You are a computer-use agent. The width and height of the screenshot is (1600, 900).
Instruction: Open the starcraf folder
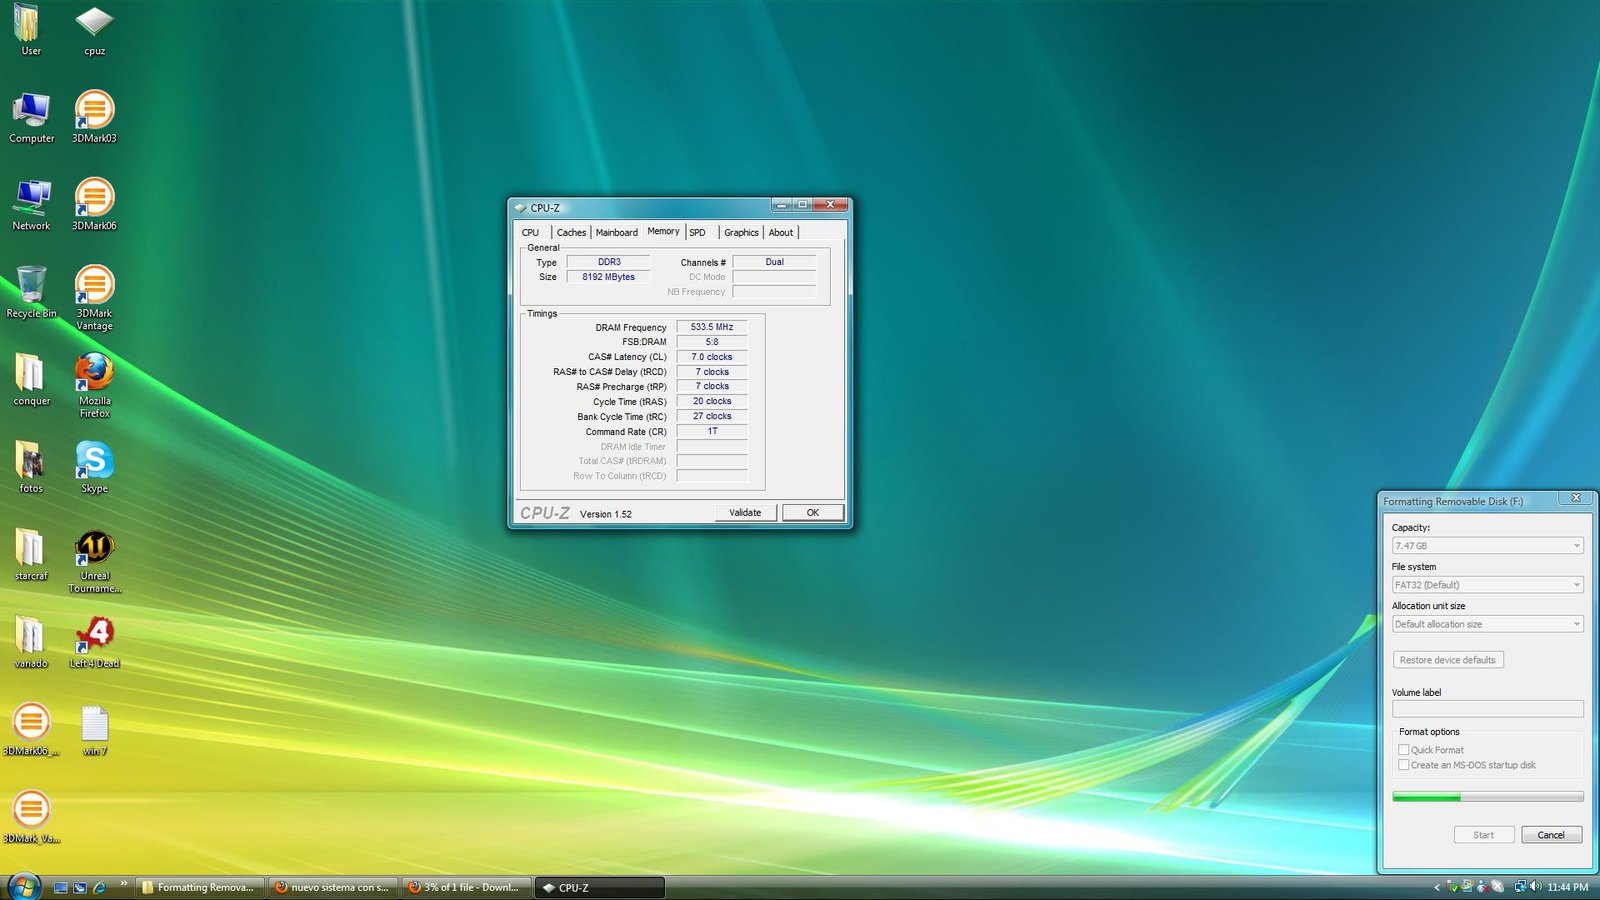coord(31,554)
